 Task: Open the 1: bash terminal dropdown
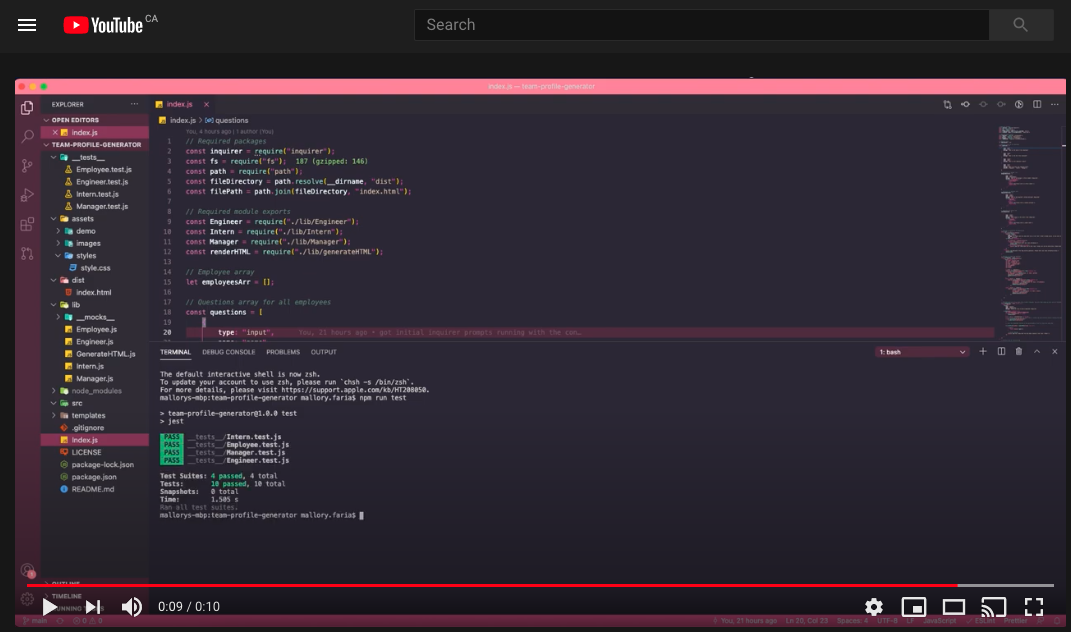coord(922,352)
